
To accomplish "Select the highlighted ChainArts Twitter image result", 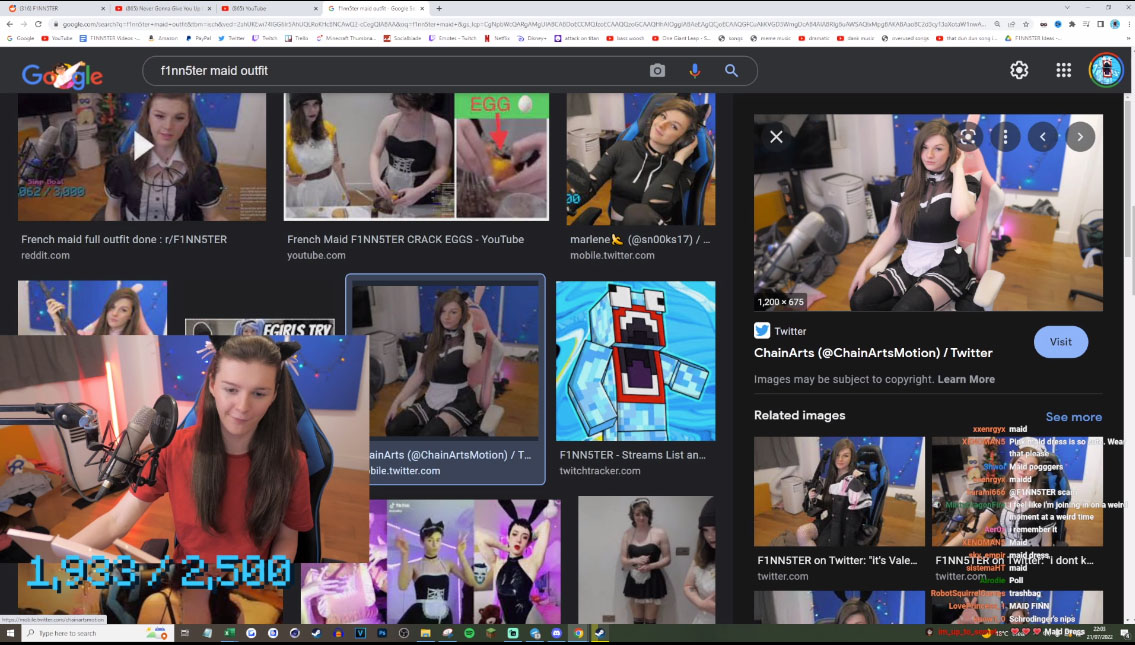I will (445, 379).
